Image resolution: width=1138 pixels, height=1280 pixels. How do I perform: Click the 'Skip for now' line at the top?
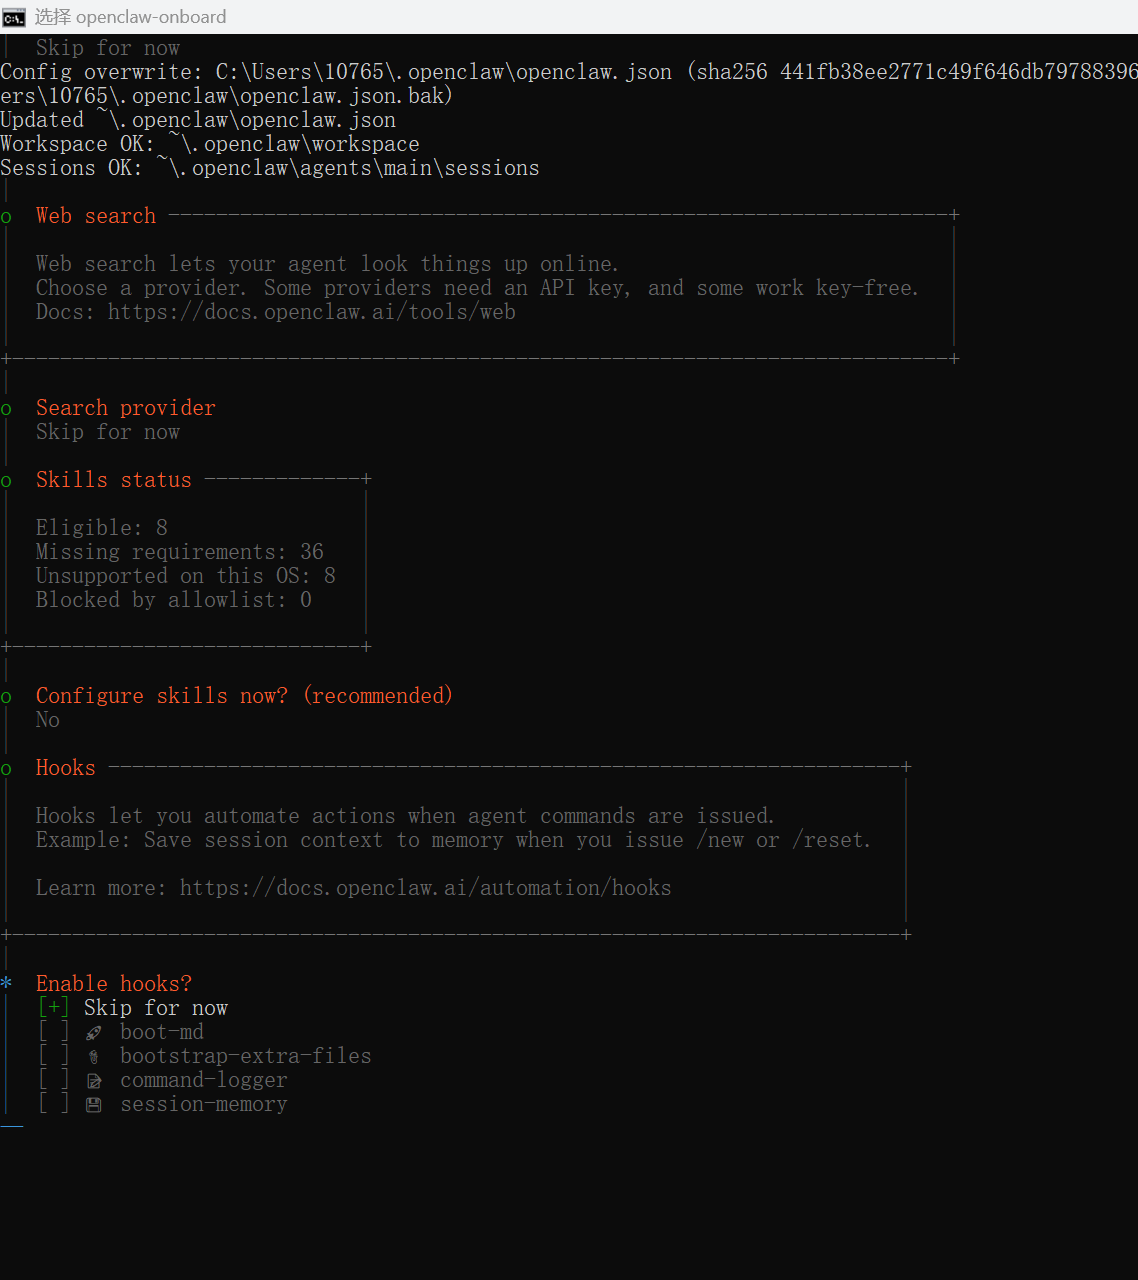click(108, 48)
